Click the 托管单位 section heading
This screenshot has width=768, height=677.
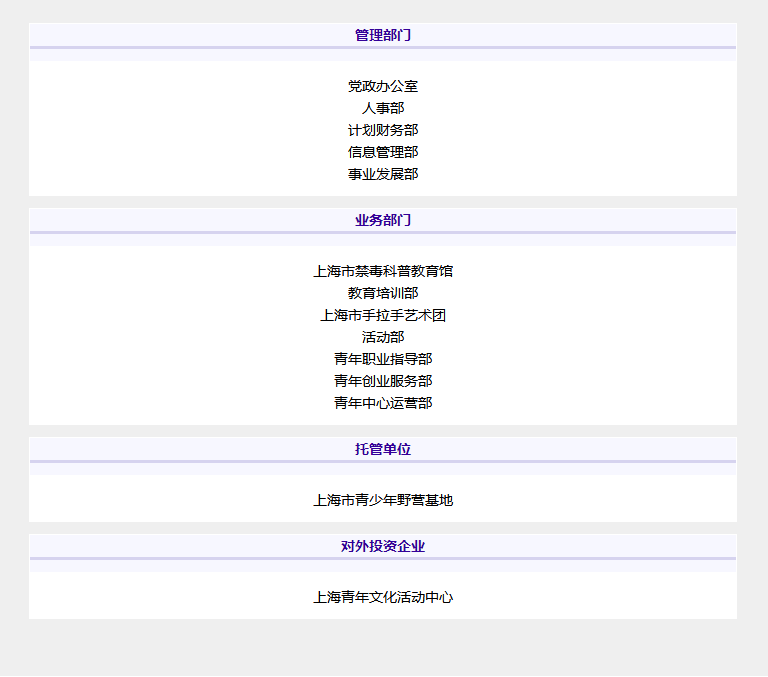[x=383, y=449]
